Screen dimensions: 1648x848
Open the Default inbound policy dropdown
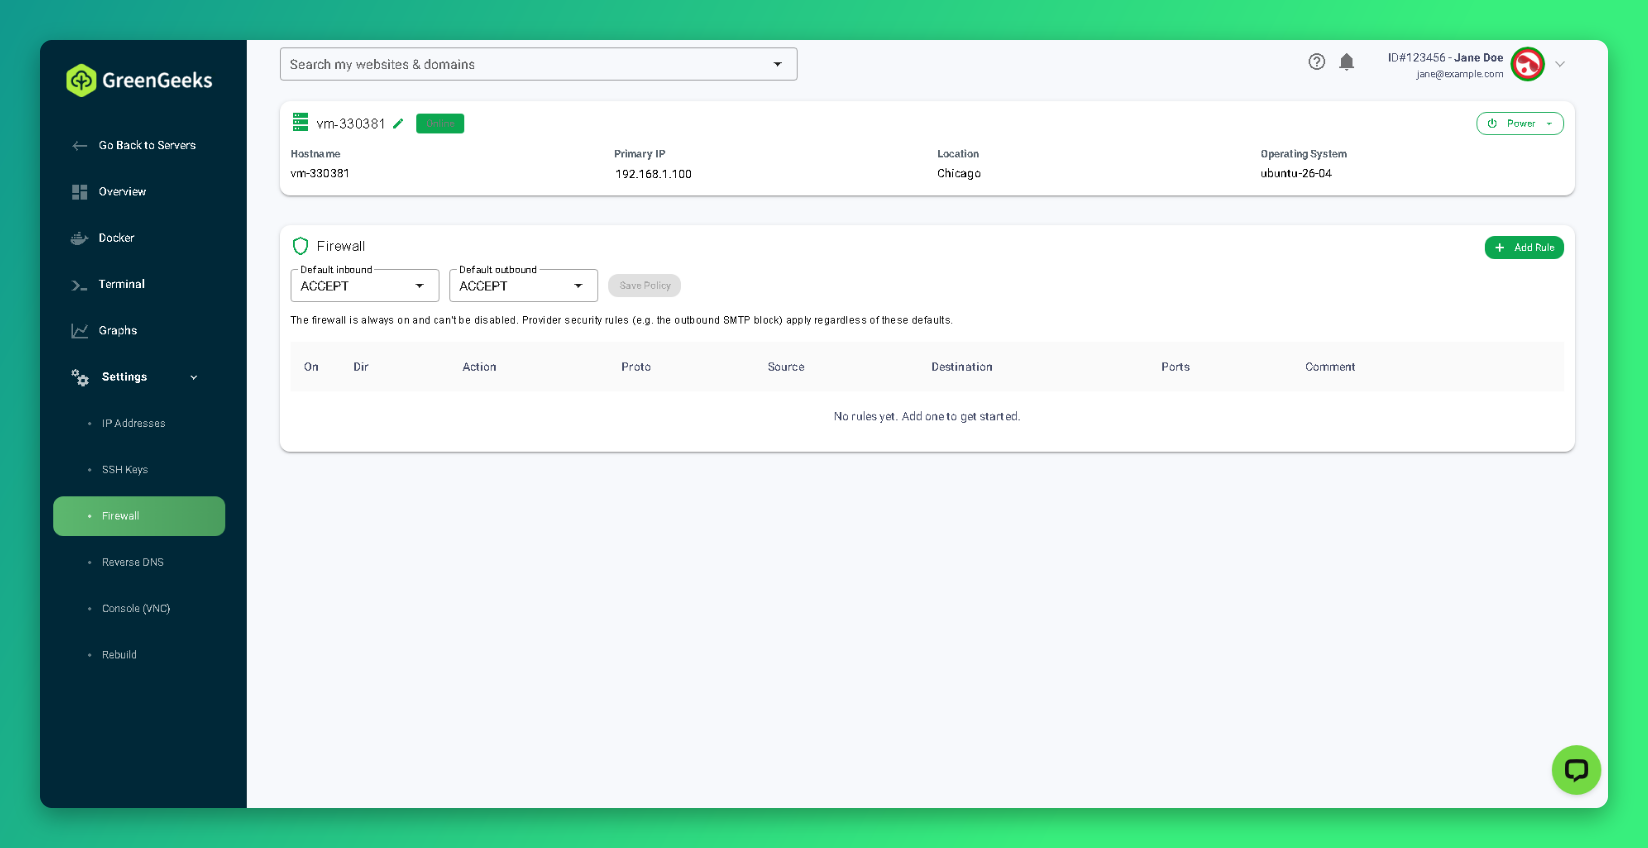365,286
